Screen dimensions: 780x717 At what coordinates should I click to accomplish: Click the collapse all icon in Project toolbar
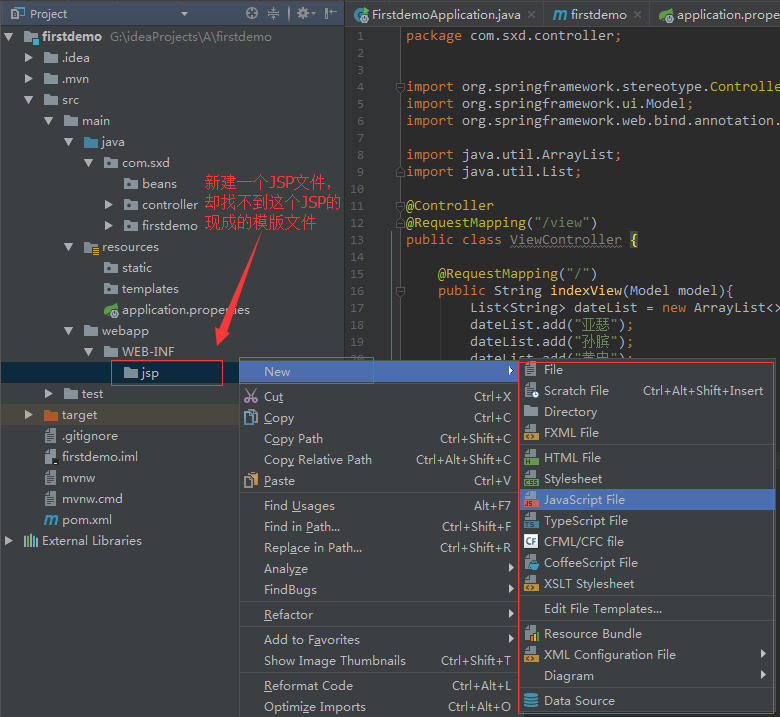(273, 13)
